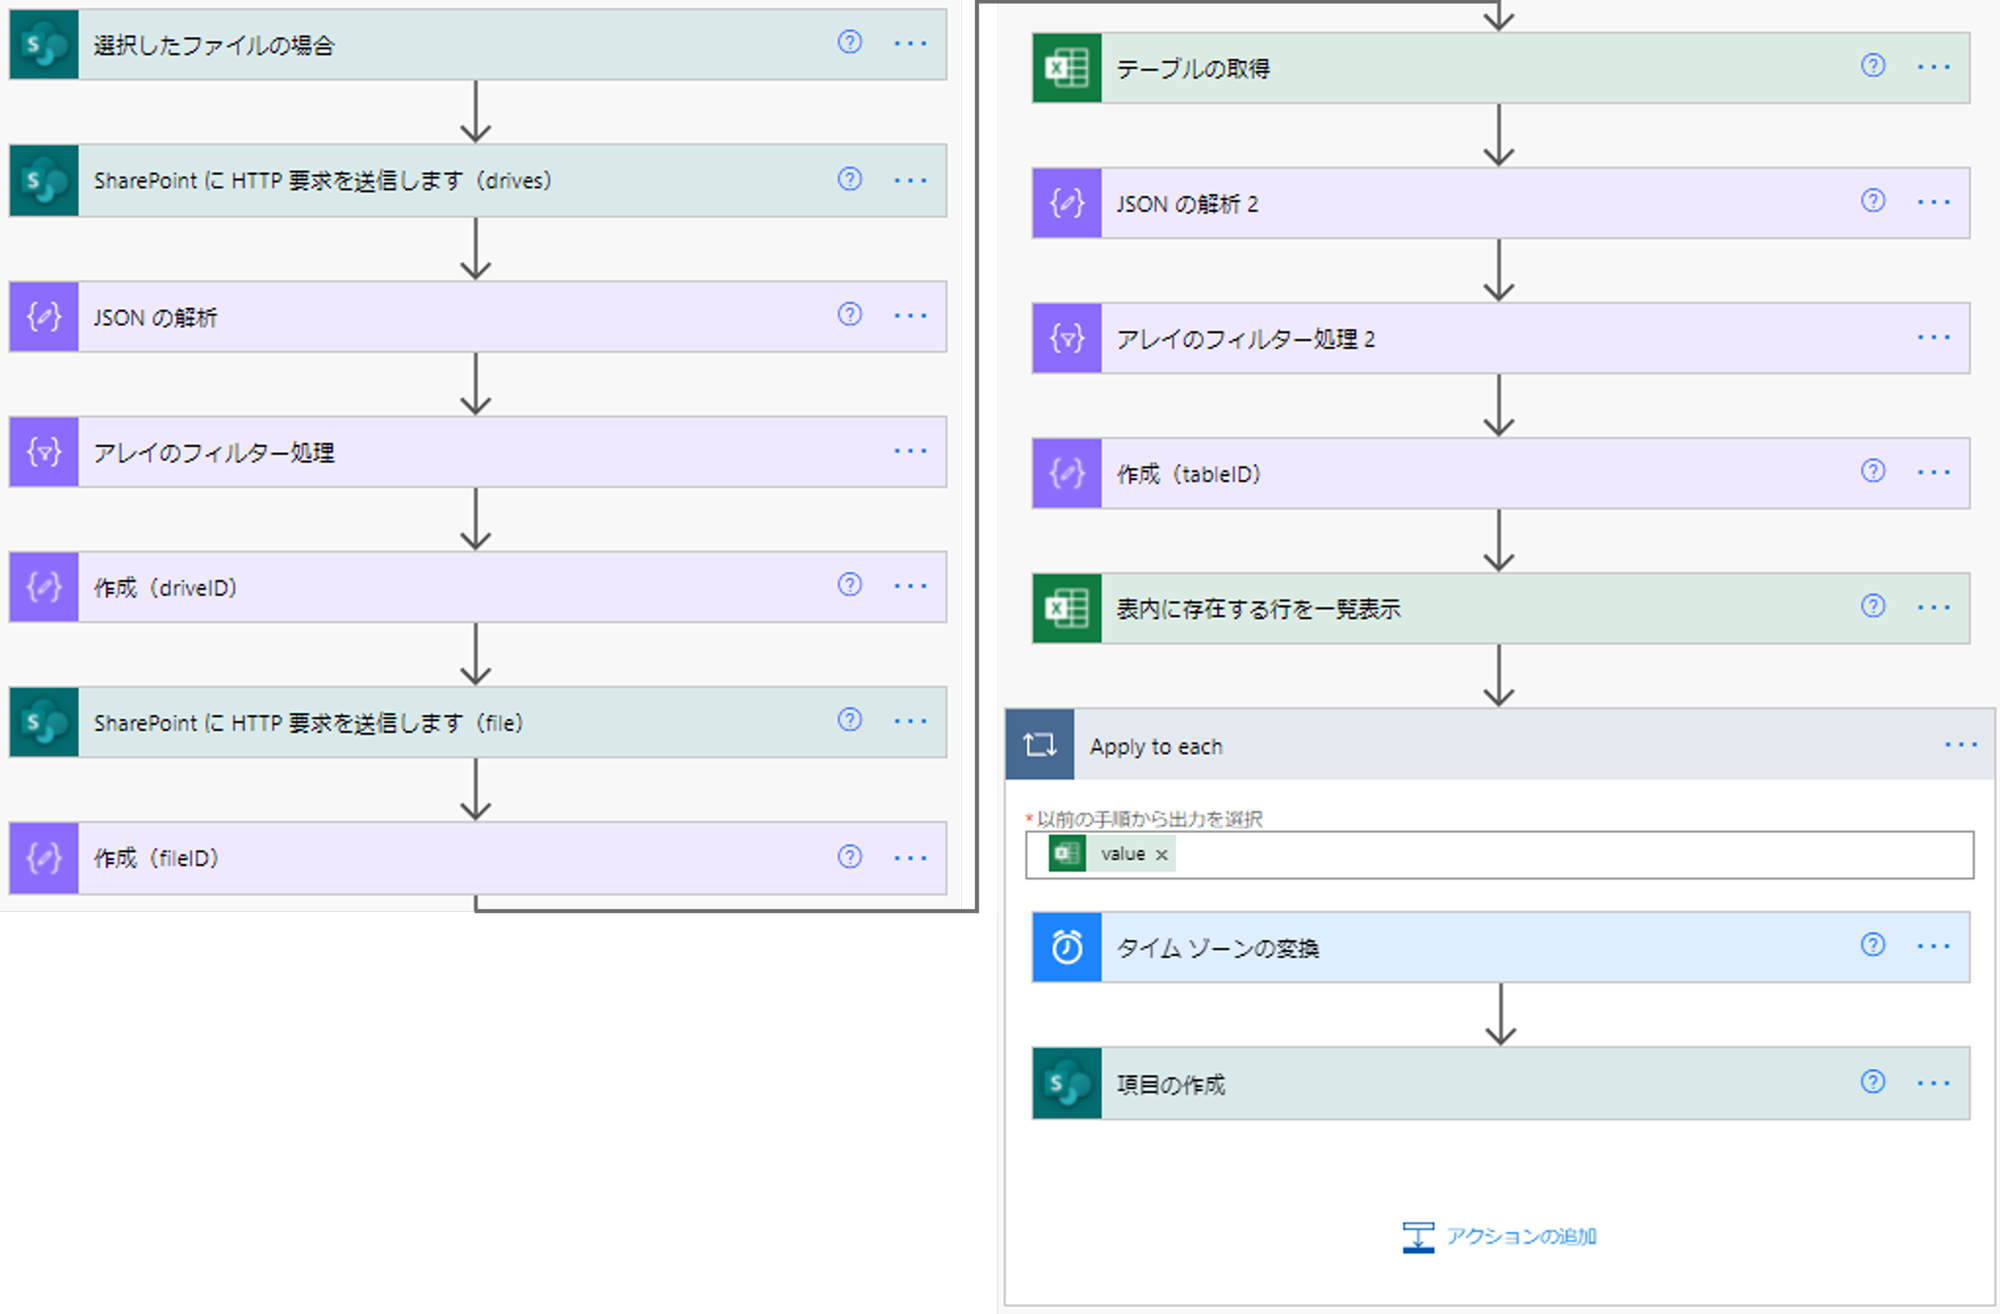Click the clock icon on タイム ゾーンの変換 step
The height and width of the screenshot is (1314, 2000).
tap(1065, 947)
